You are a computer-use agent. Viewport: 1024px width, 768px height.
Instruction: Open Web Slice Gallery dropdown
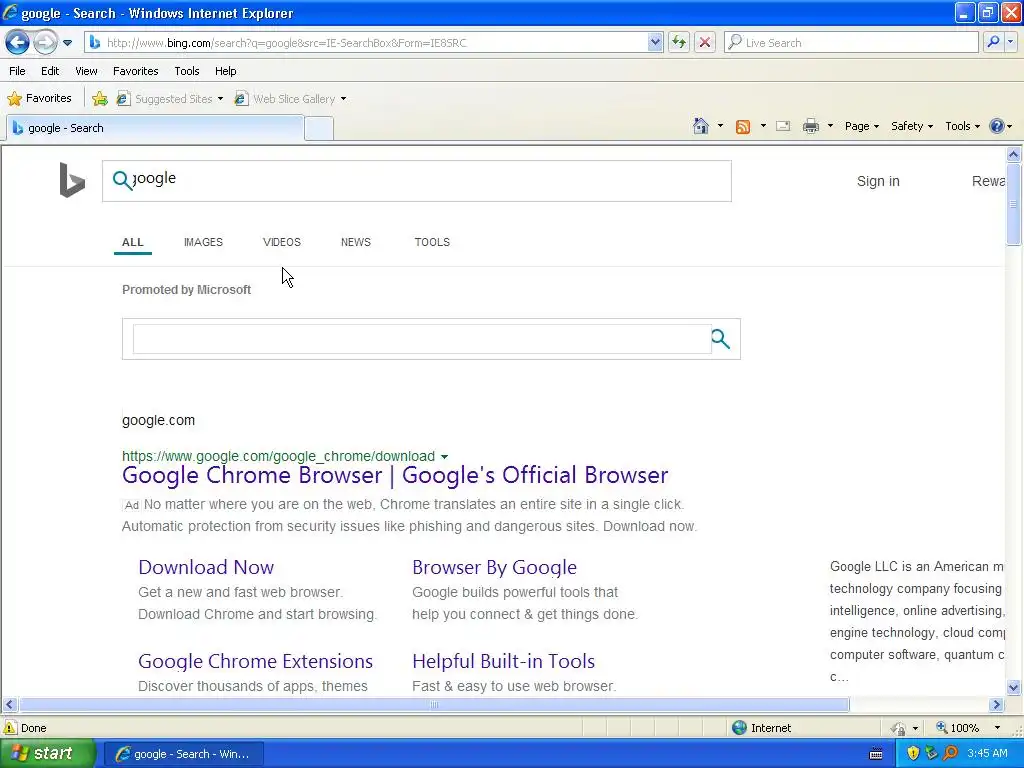point(291,99)
